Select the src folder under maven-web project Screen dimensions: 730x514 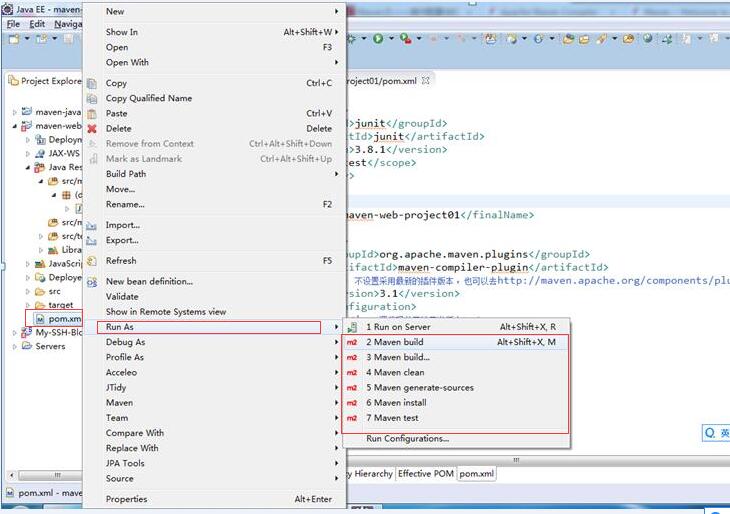coord(48,291)
